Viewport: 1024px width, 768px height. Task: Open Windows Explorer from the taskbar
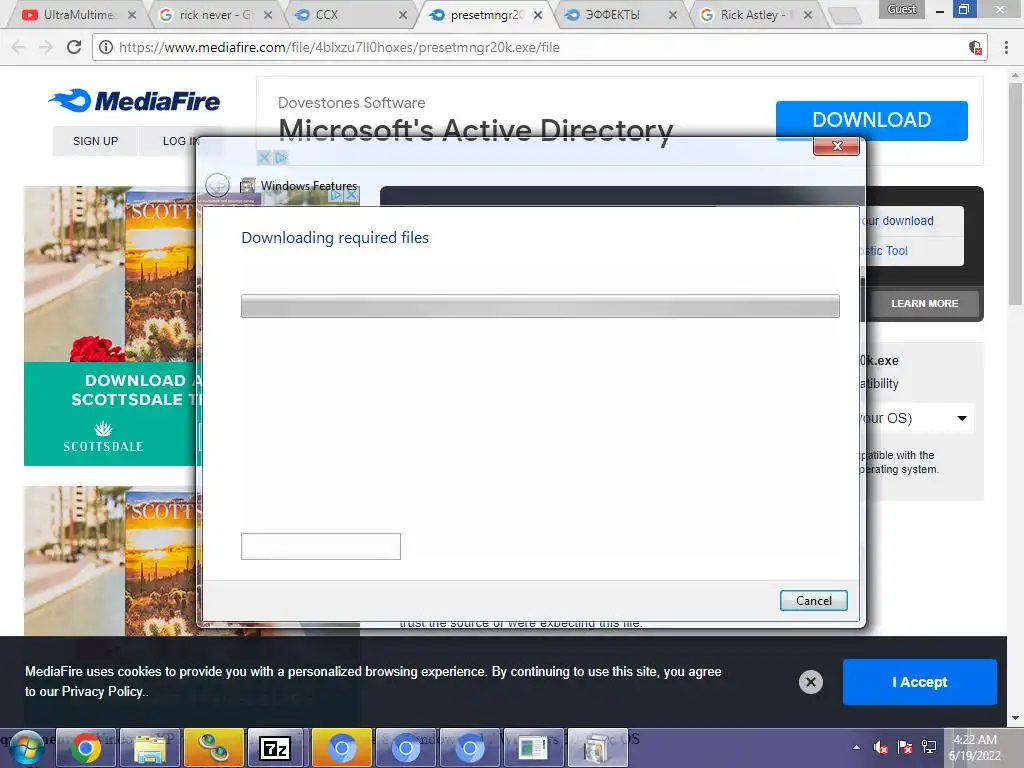click(150, 748)
